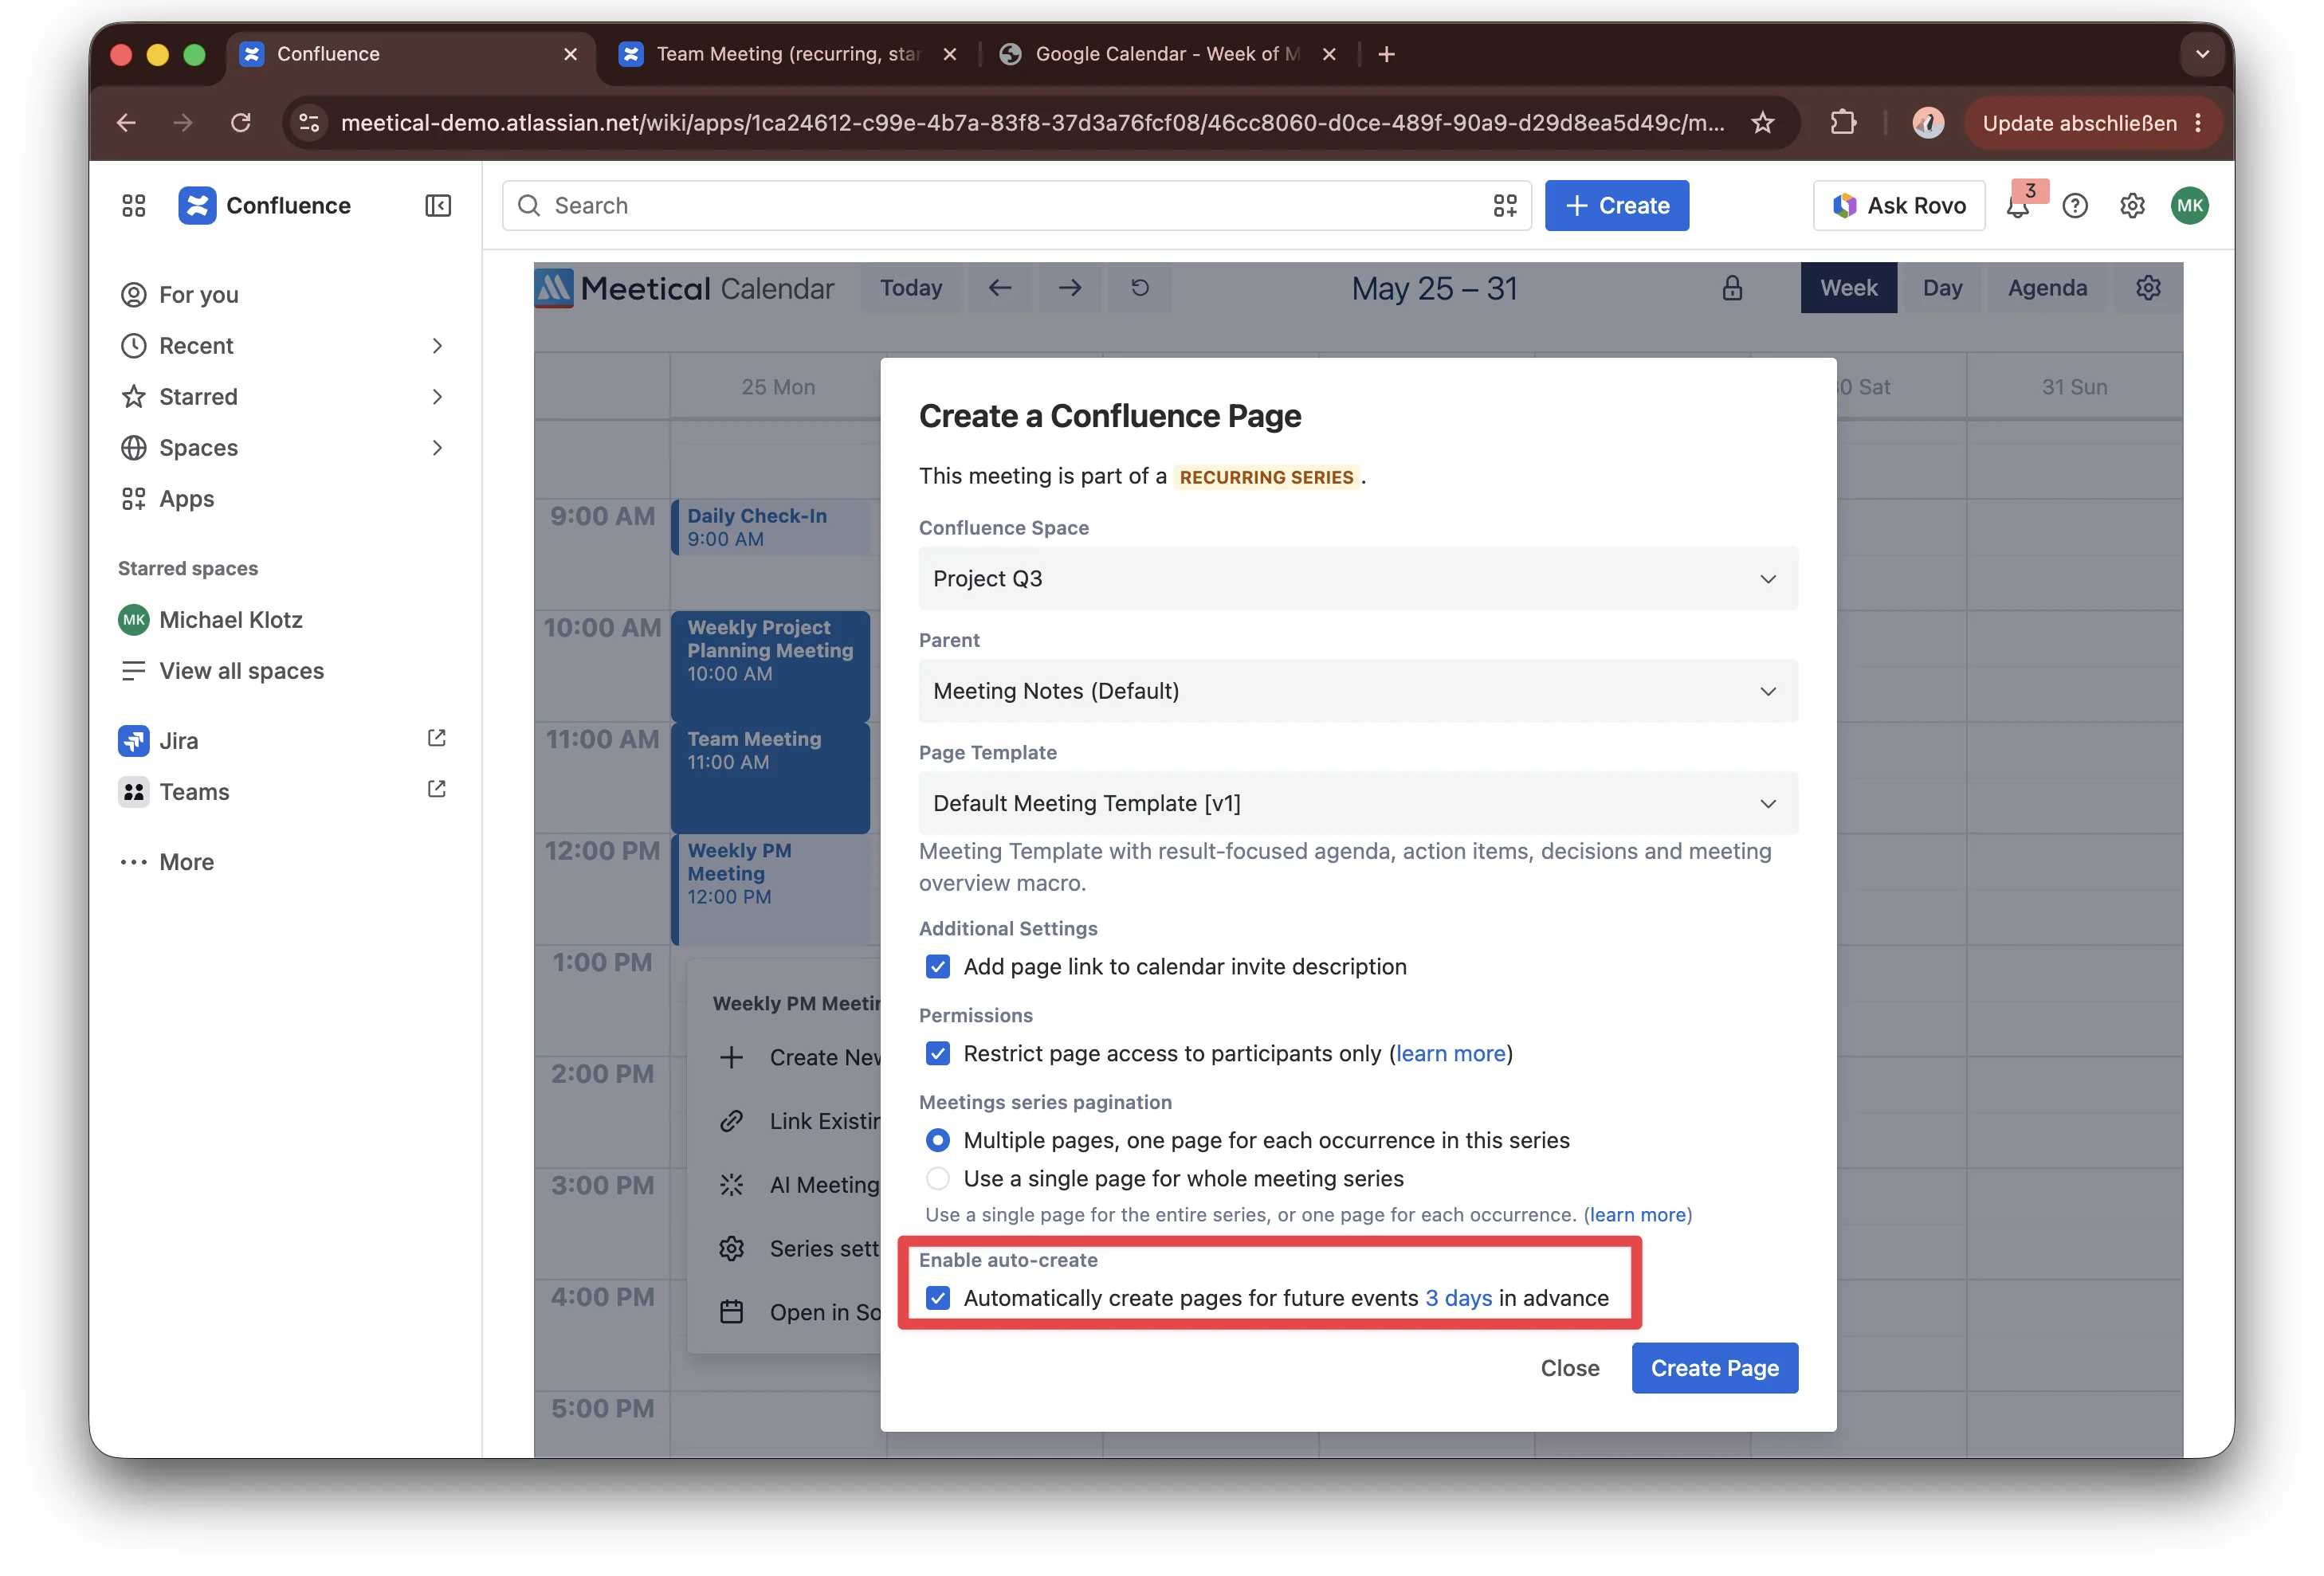Open learn more link beside Restrict page access

tap(1450, 1054)
